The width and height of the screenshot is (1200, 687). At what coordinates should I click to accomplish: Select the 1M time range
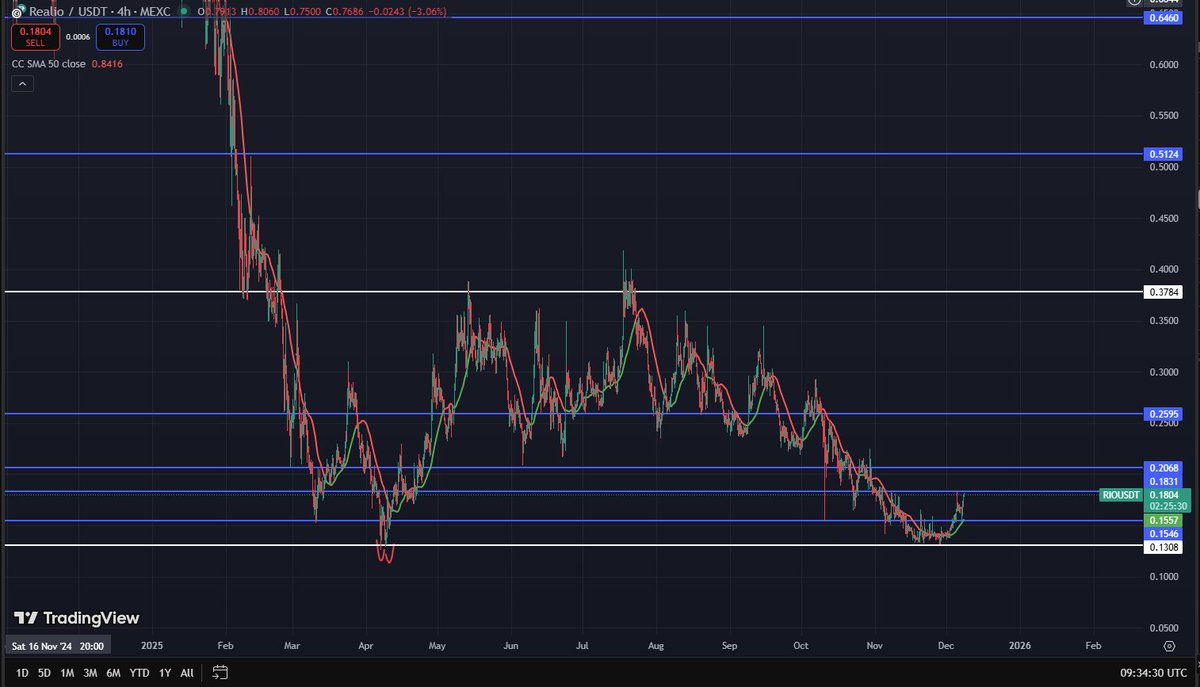click(67, 673)
